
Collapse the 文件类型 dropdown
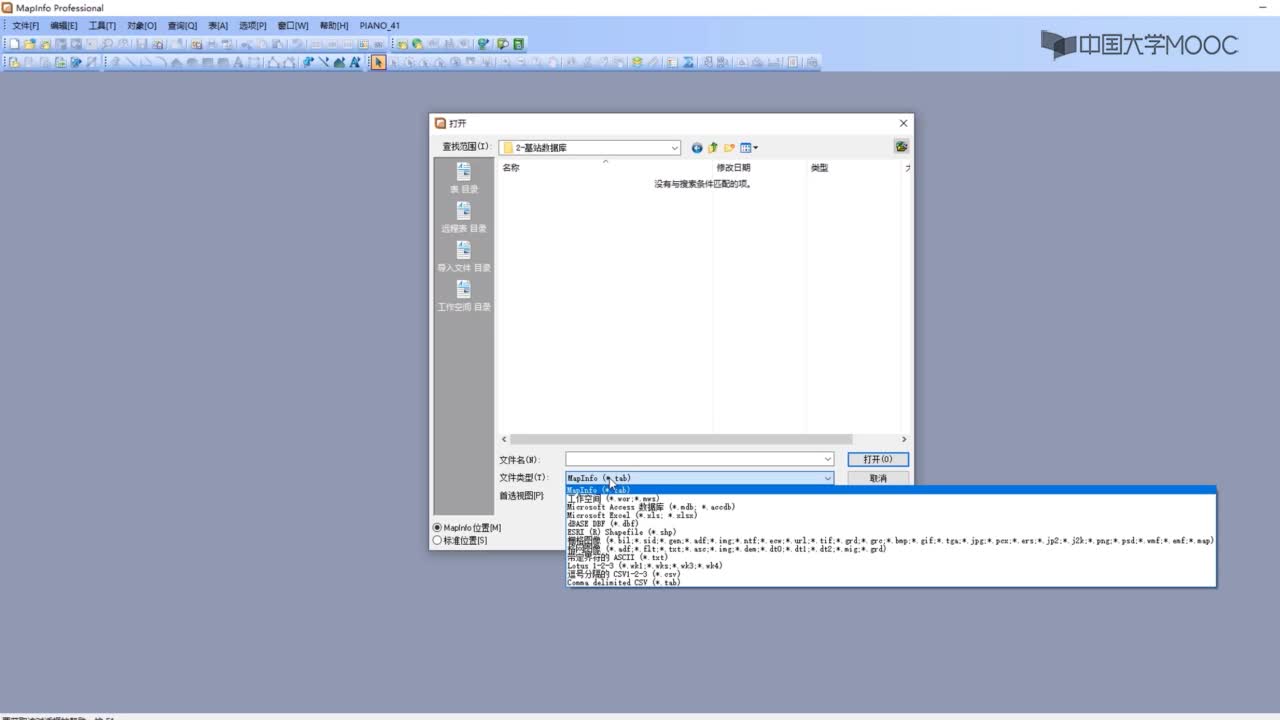click(x=827, y=478)
